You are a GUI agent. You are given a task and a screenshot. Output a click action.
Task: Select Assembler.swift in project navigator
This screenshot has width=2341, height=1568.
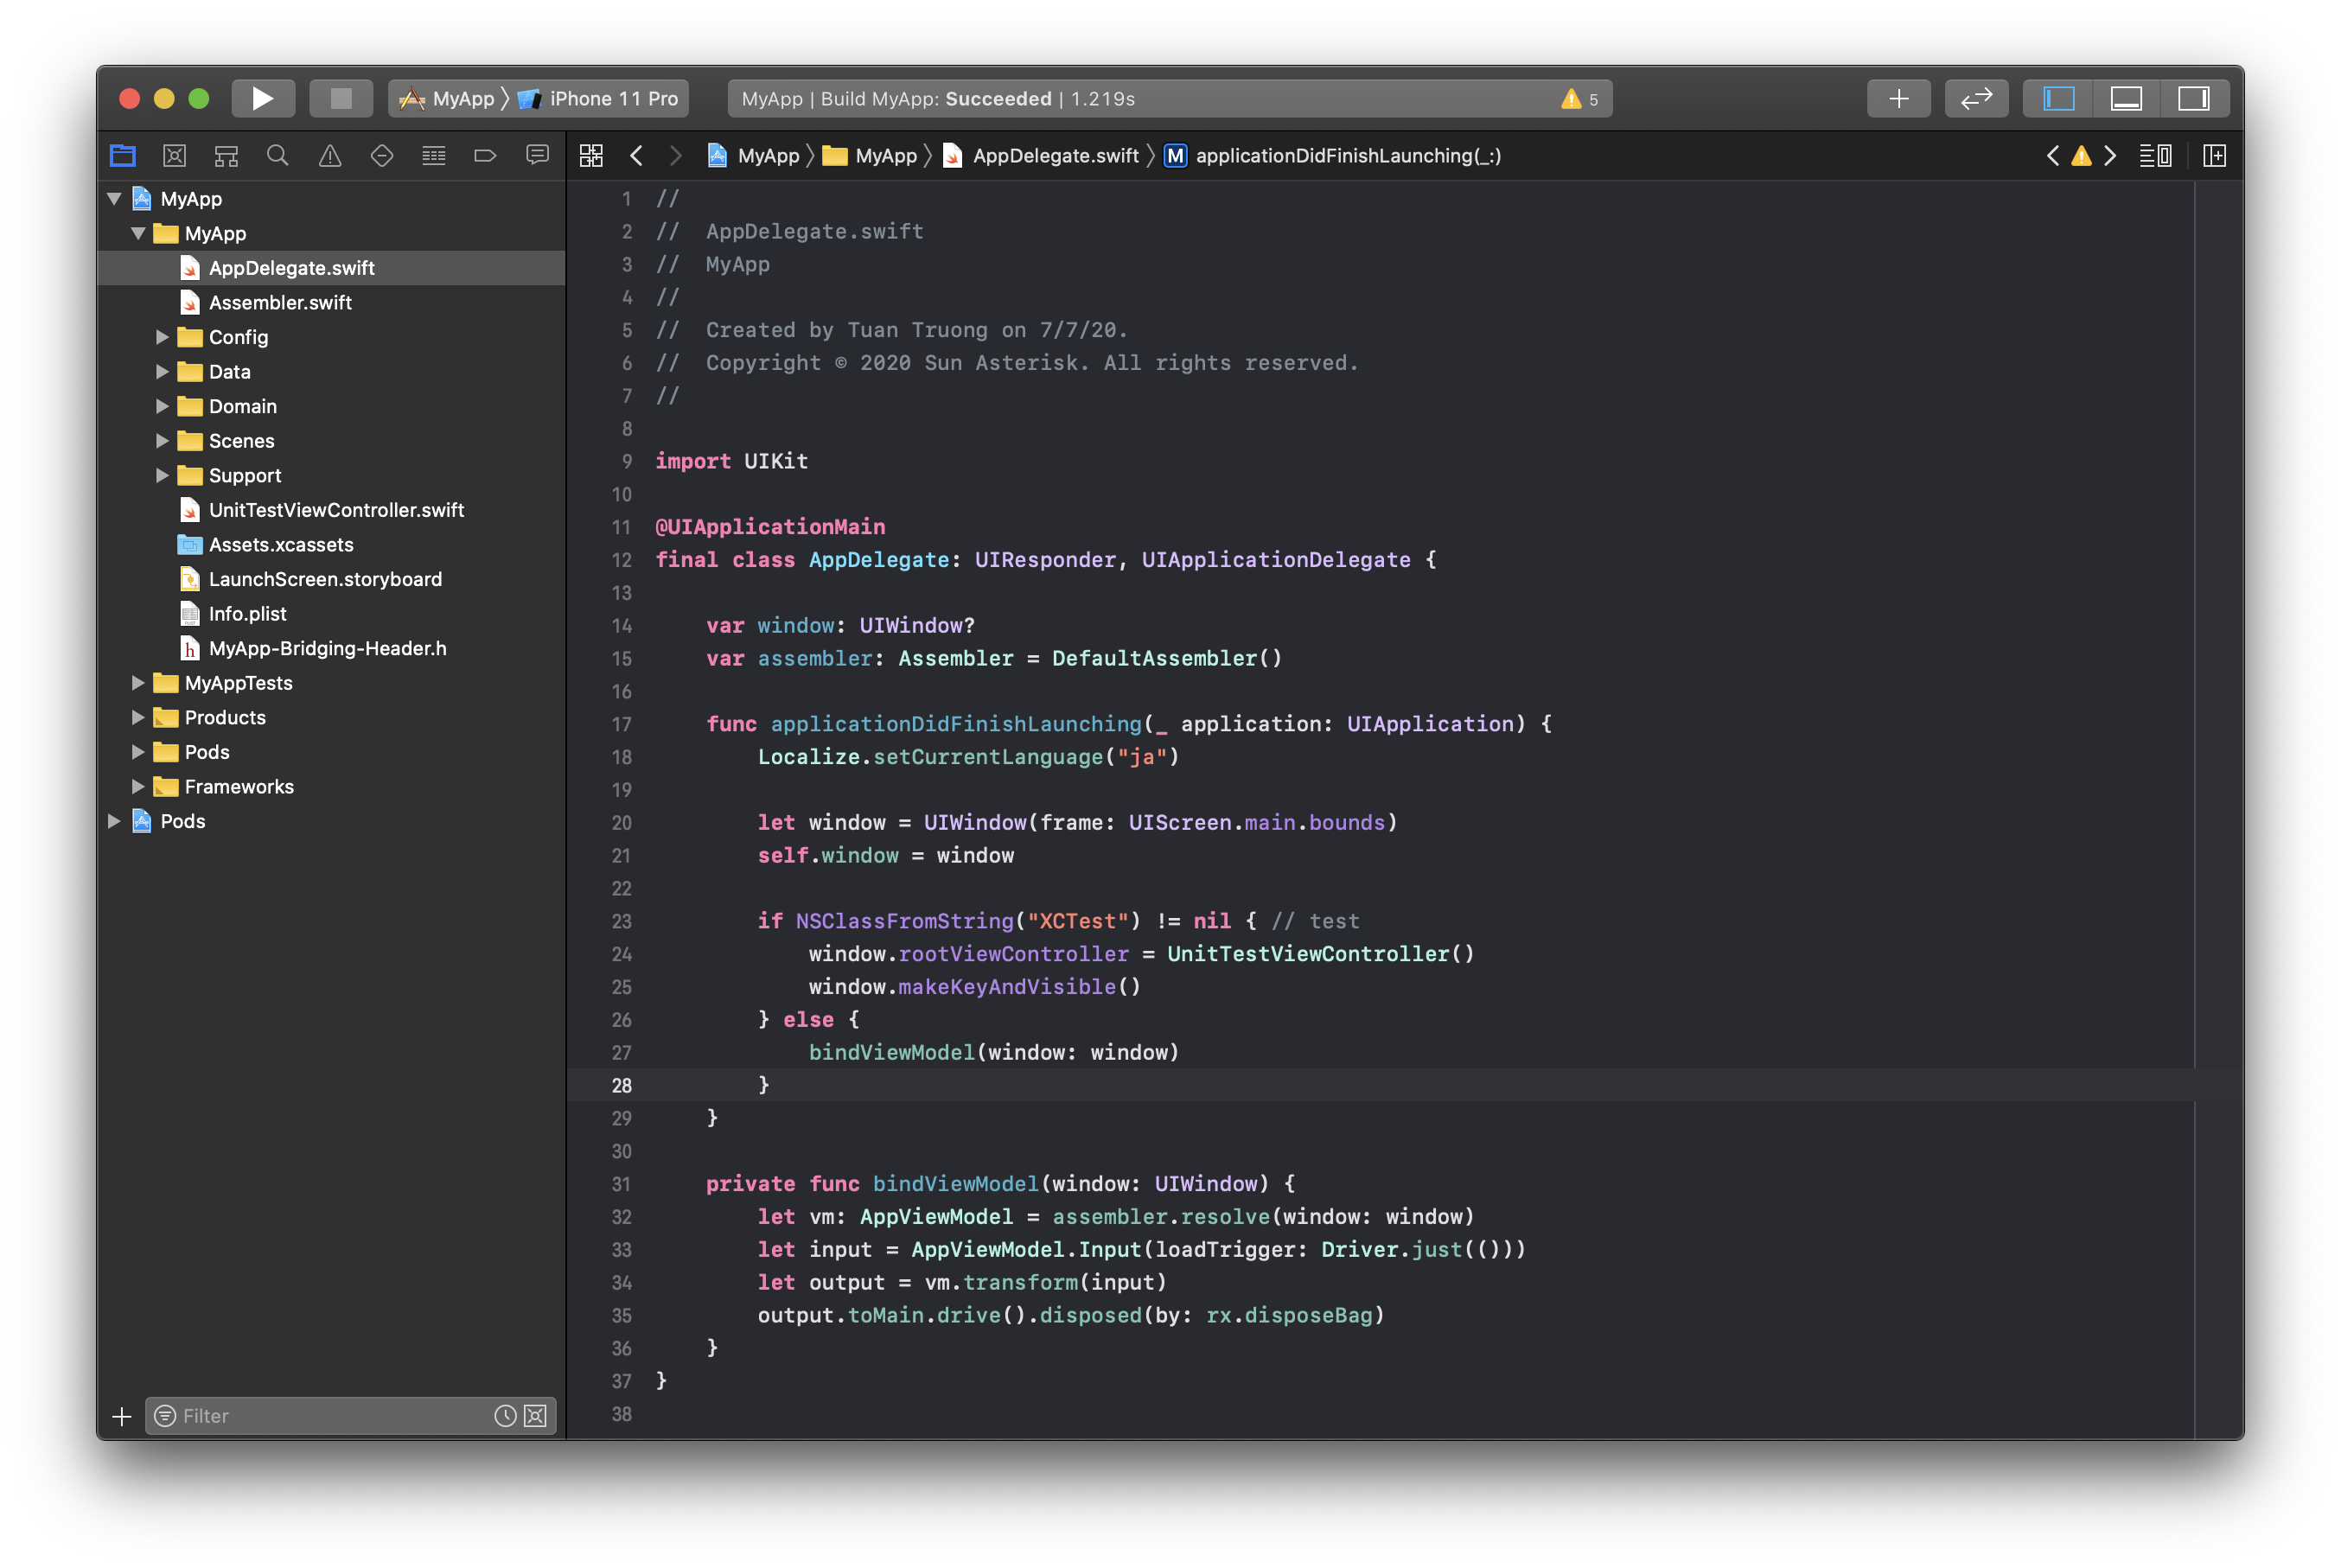click(280, 302)
